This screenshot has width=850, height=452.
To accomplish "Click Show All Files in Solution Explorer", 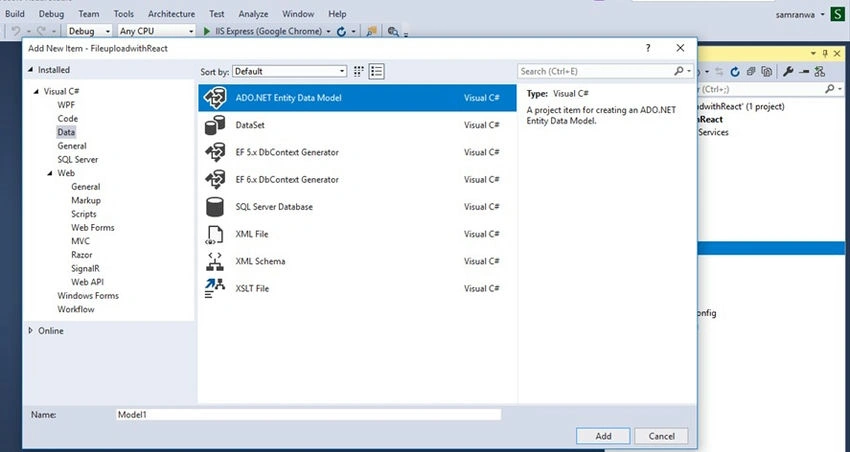I will tap(767, 72).
